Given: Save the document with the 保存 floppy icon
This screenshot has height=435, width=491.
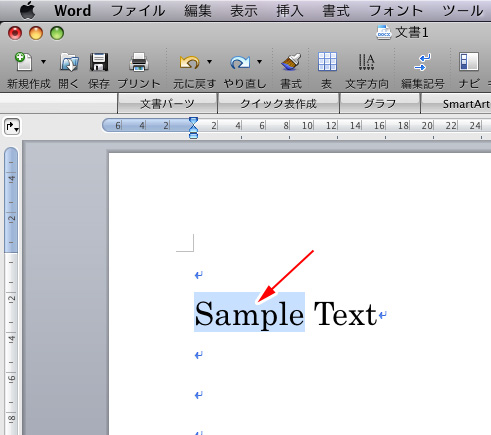Looking at the screenshot, I should click(x=99, y=62).
